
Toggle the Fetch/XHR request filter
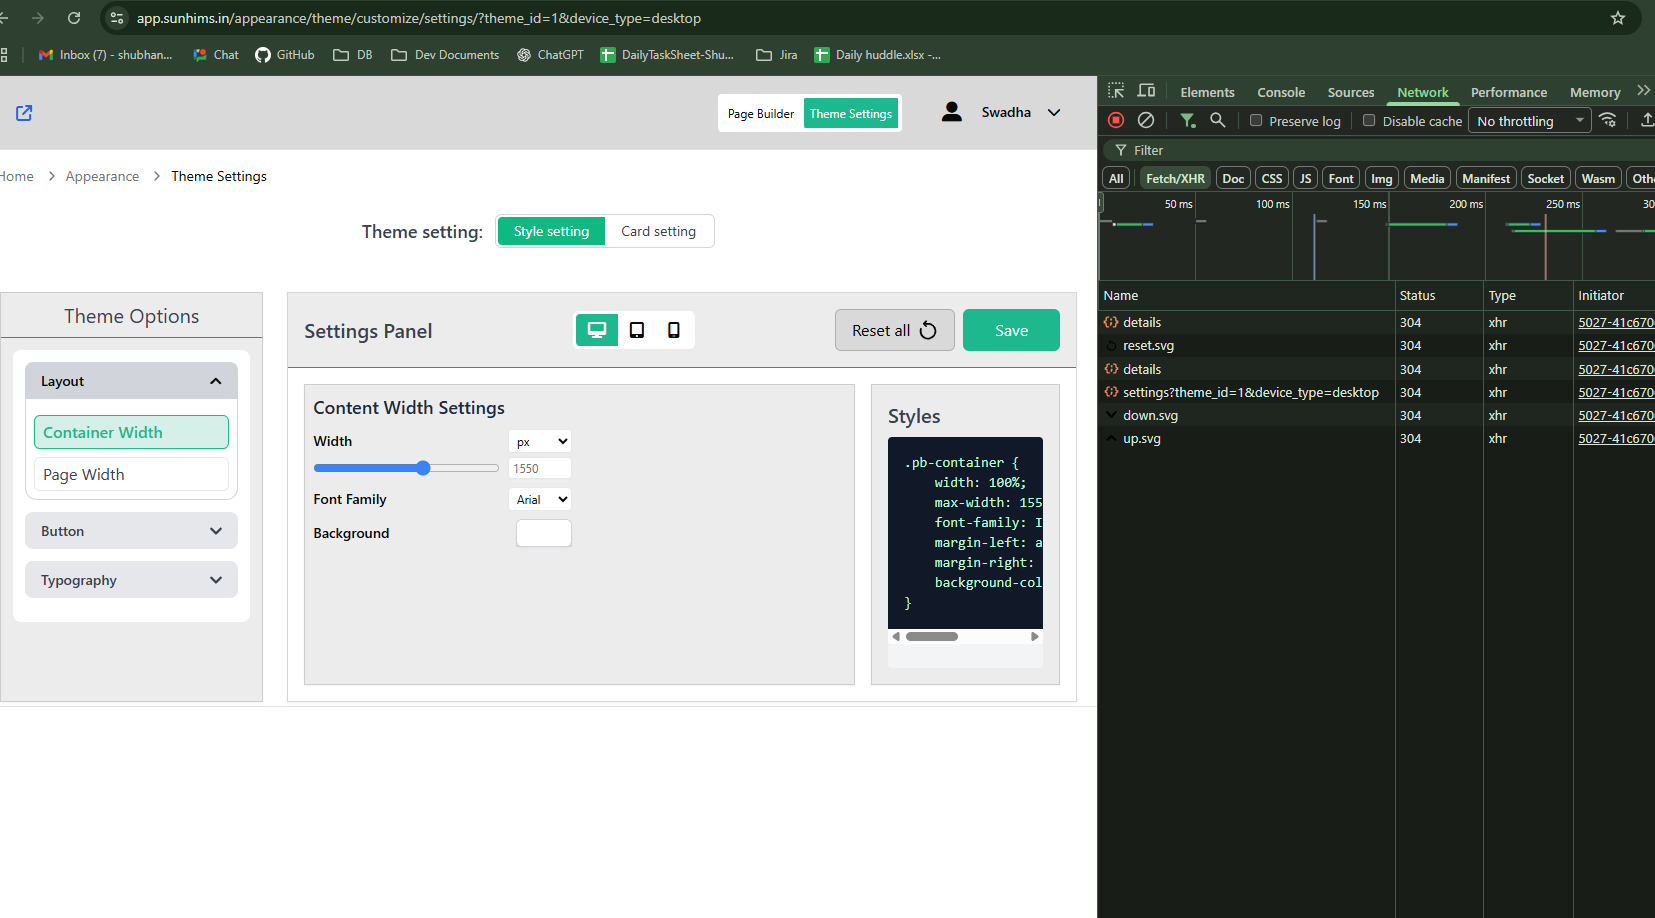[1175, 178]
